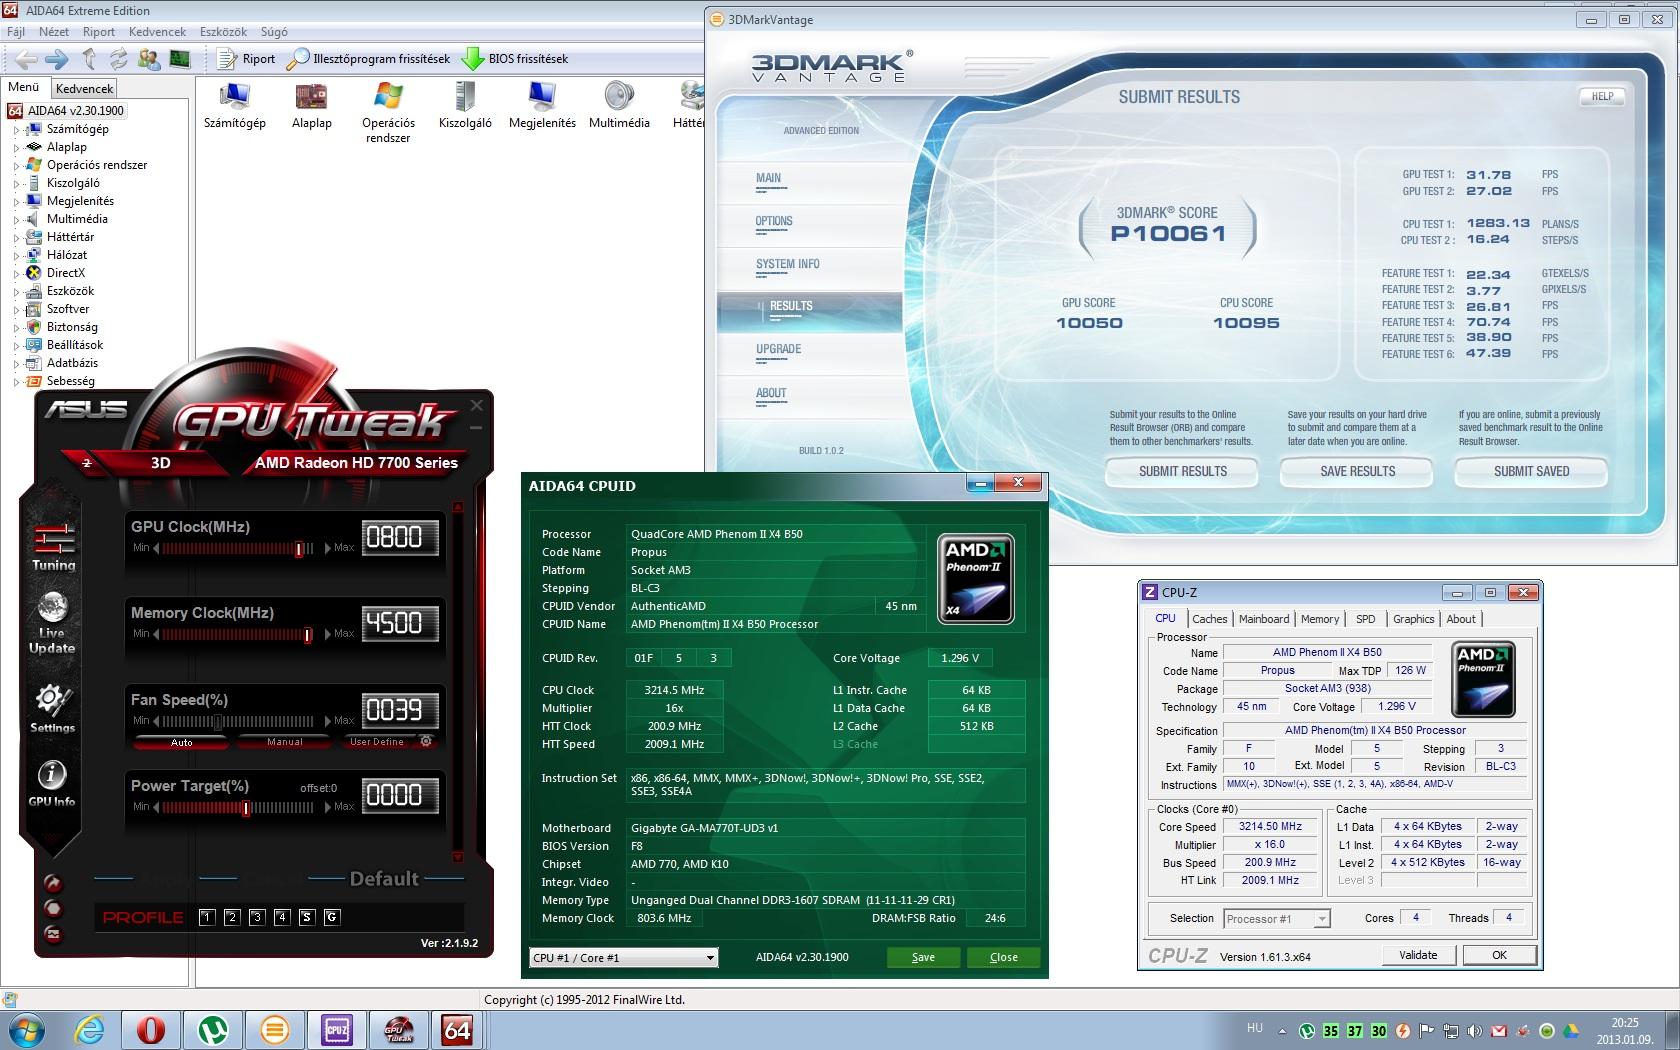Click GPU Tweak monitor round button at bottom
Viewport: 1680px width, 1050px height.
coord(52,934)
